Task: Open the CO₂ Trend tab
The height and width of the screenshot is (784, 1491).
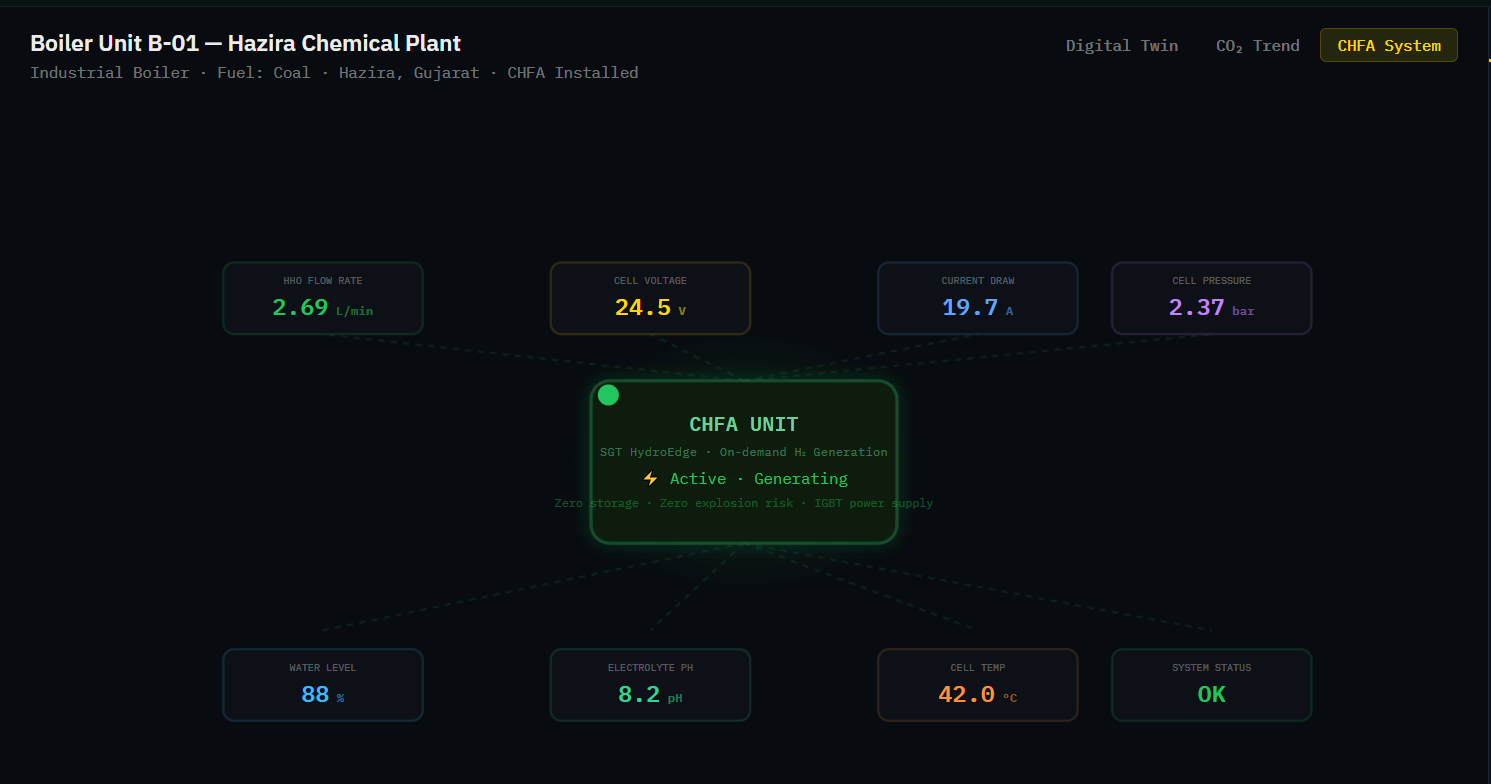Action: pyautogui.click(x=1257, y=46)
